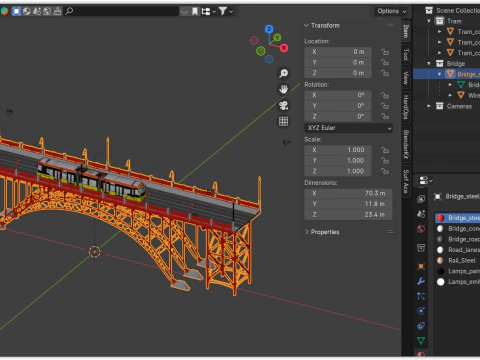Click the blue Z axis on navigation gizmo
Screen dimensions: 480x360
point(269,29)
